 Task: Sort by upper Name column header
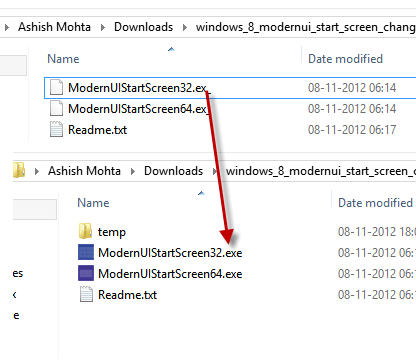pyautogui.click(x=63, y=59)
